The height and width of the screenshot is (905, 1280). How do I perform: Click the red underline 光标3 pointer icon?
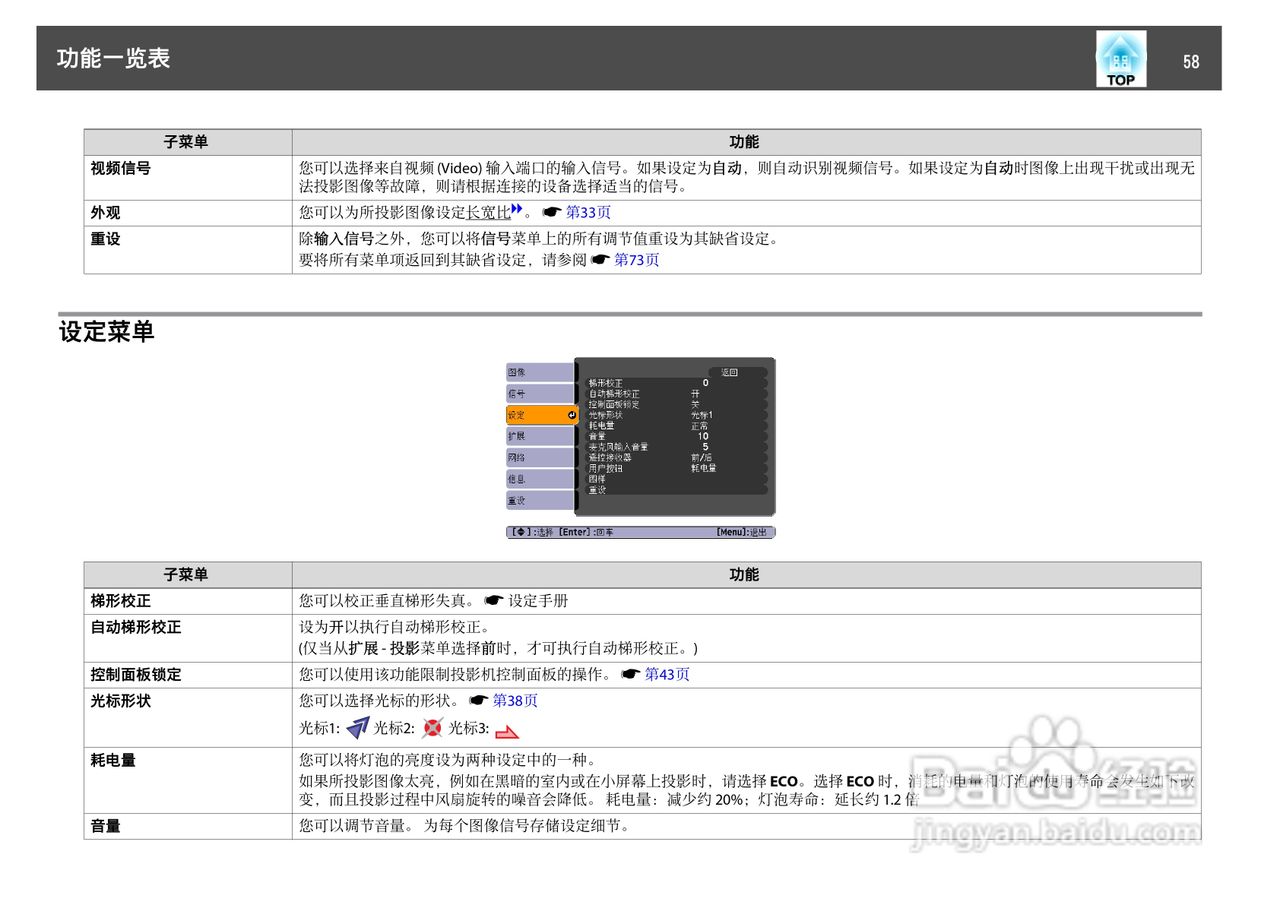pos(507,731)
